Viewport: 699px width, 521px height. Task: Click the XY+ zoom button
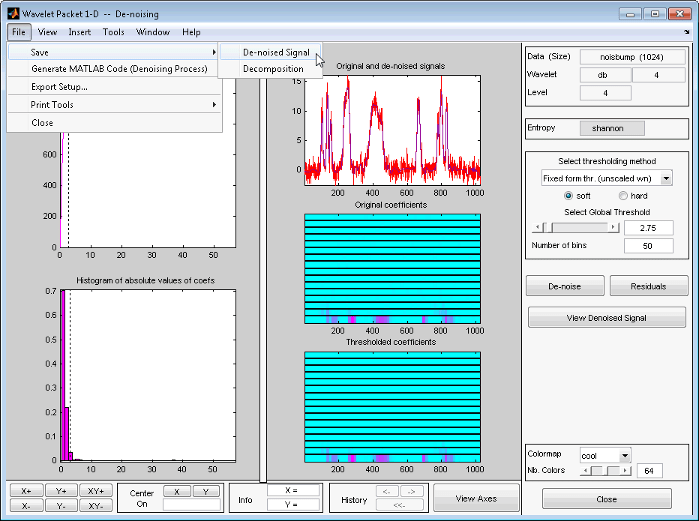coord(96,491)
